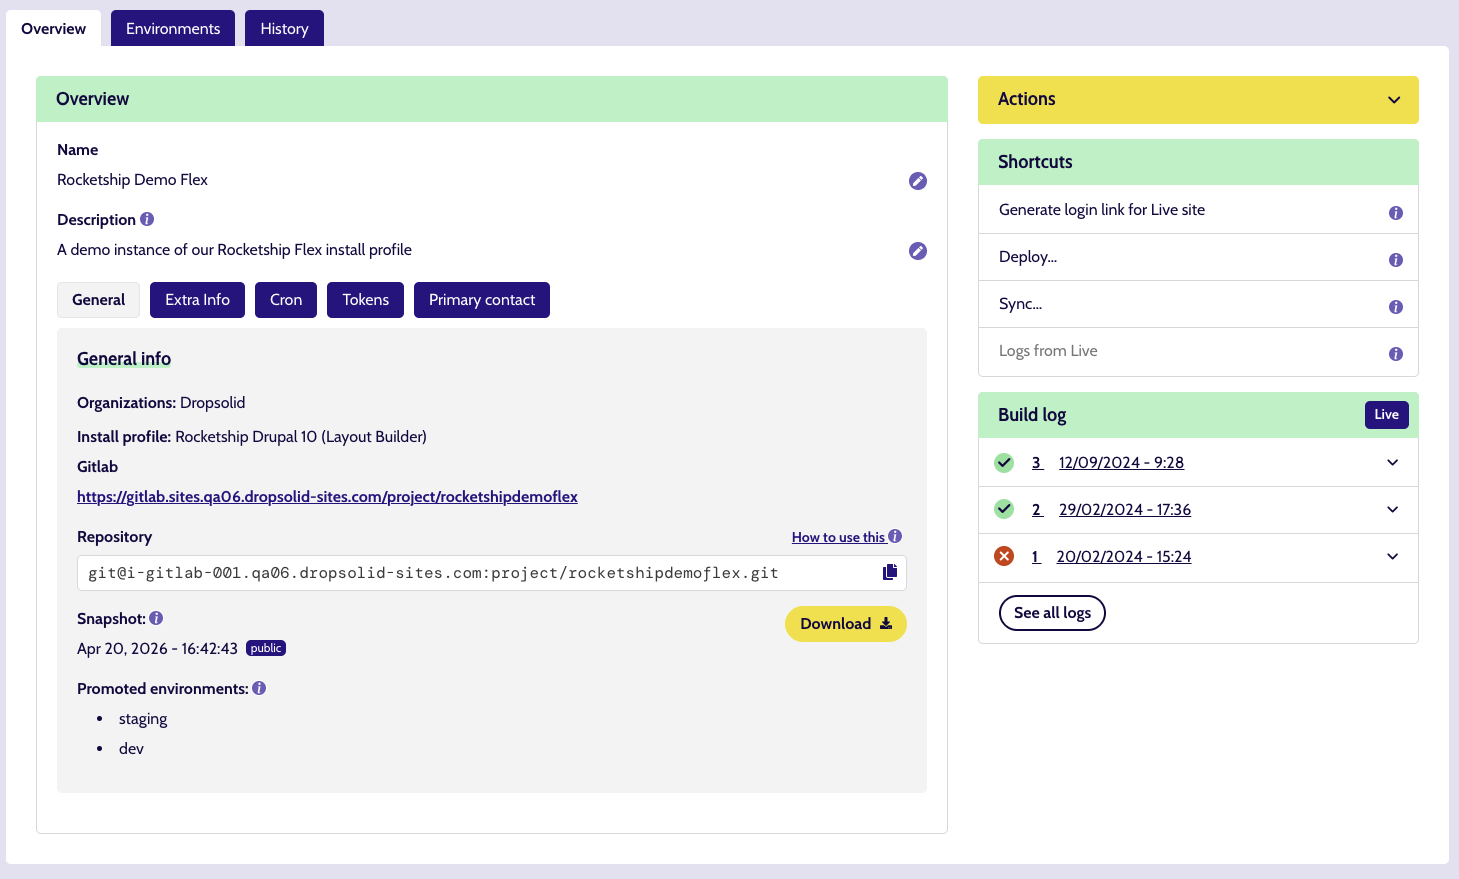Open build number 3 link

tap(1037, 463)
